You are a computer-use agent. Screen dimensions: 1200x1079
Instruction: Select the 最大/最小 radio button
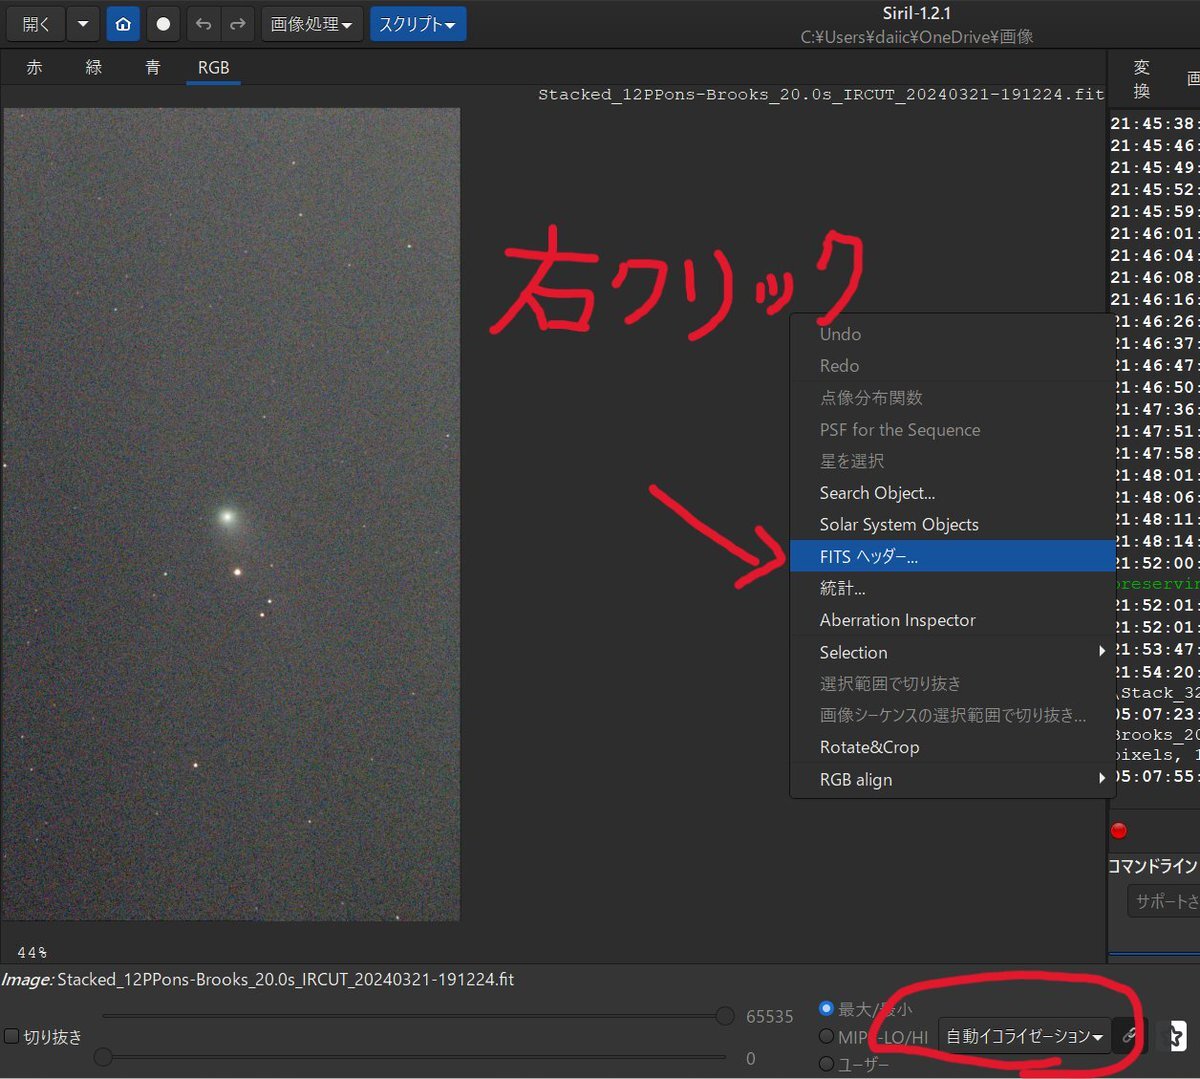(x=826, y=1008)
